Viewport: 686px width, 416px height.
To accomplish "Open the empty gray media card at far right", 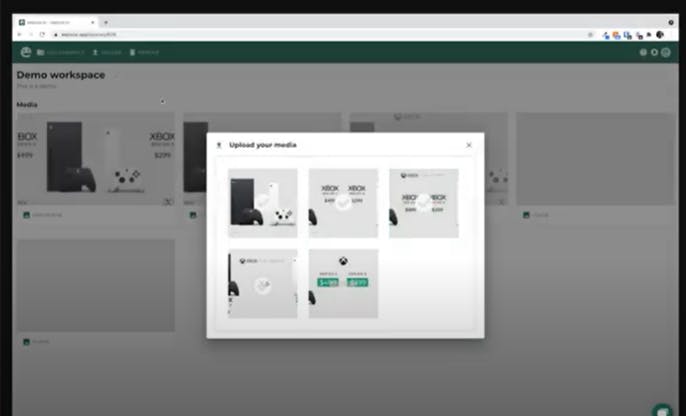I will tap(595, 159).
